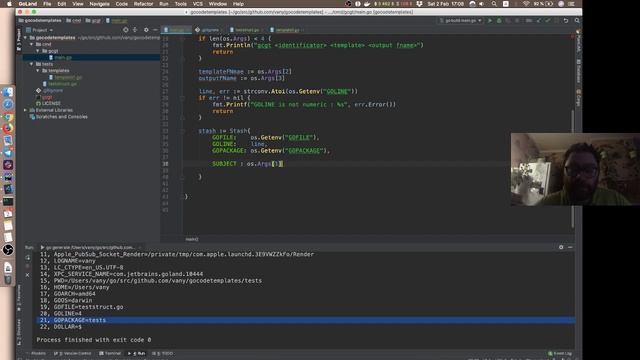The height and width of the screenshot is (360, 640).
Task: Open the Tools menu
Action: click(180, 4)
